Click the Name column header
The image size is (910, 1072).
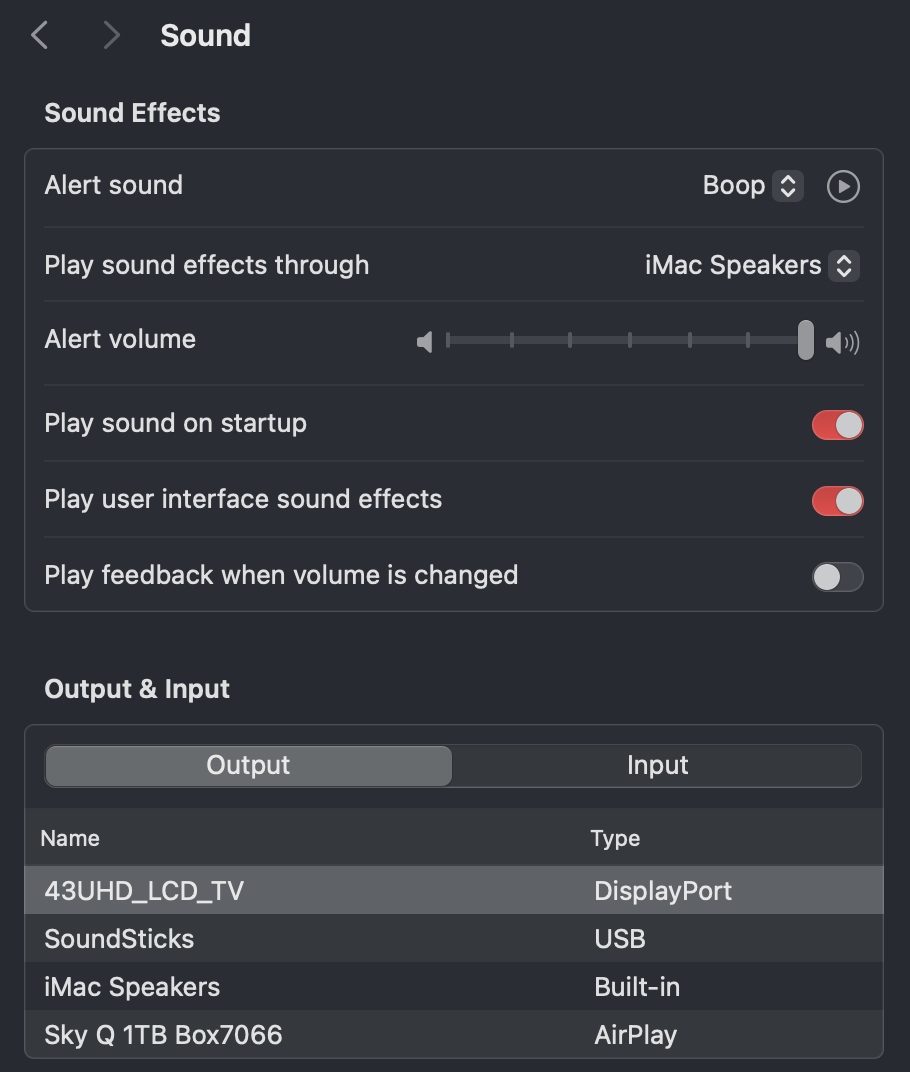point(70,838)
